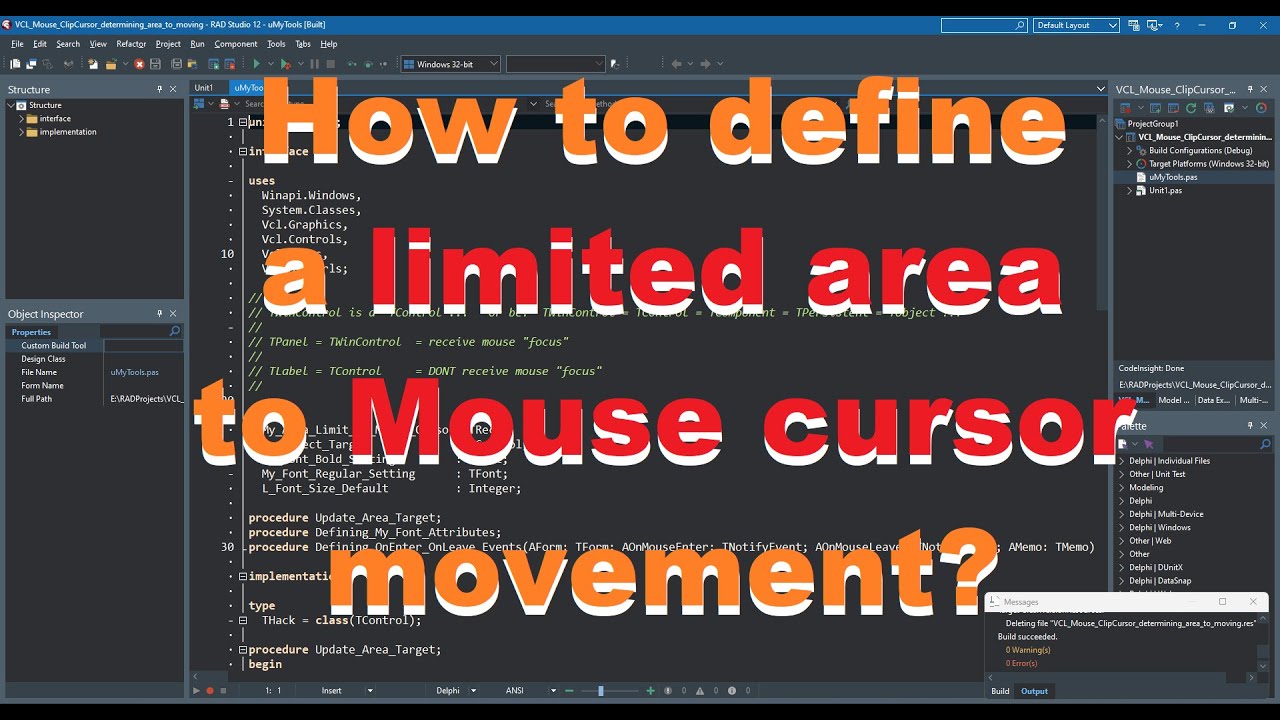Close the Structure panel
1280x720 pixels.
(x=173, y=89)
